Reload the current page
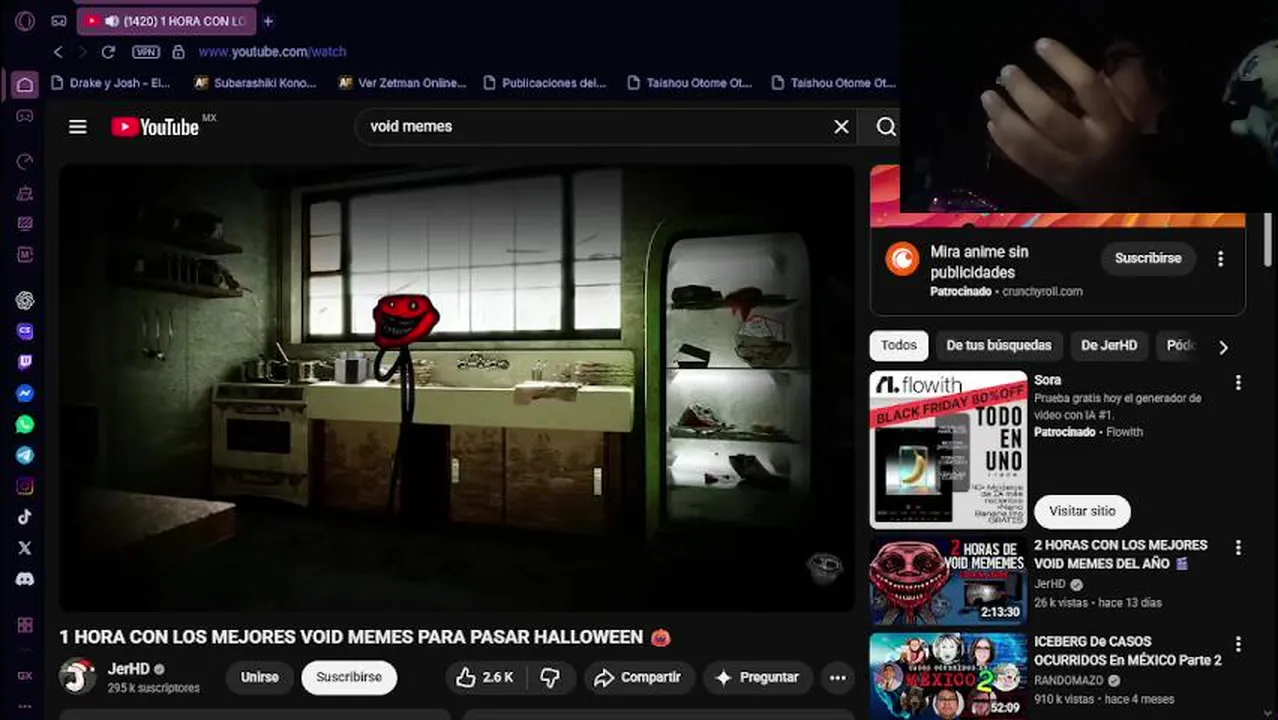Image resolution: width=1278 pixels, height=720 pixels. (108, 52)
